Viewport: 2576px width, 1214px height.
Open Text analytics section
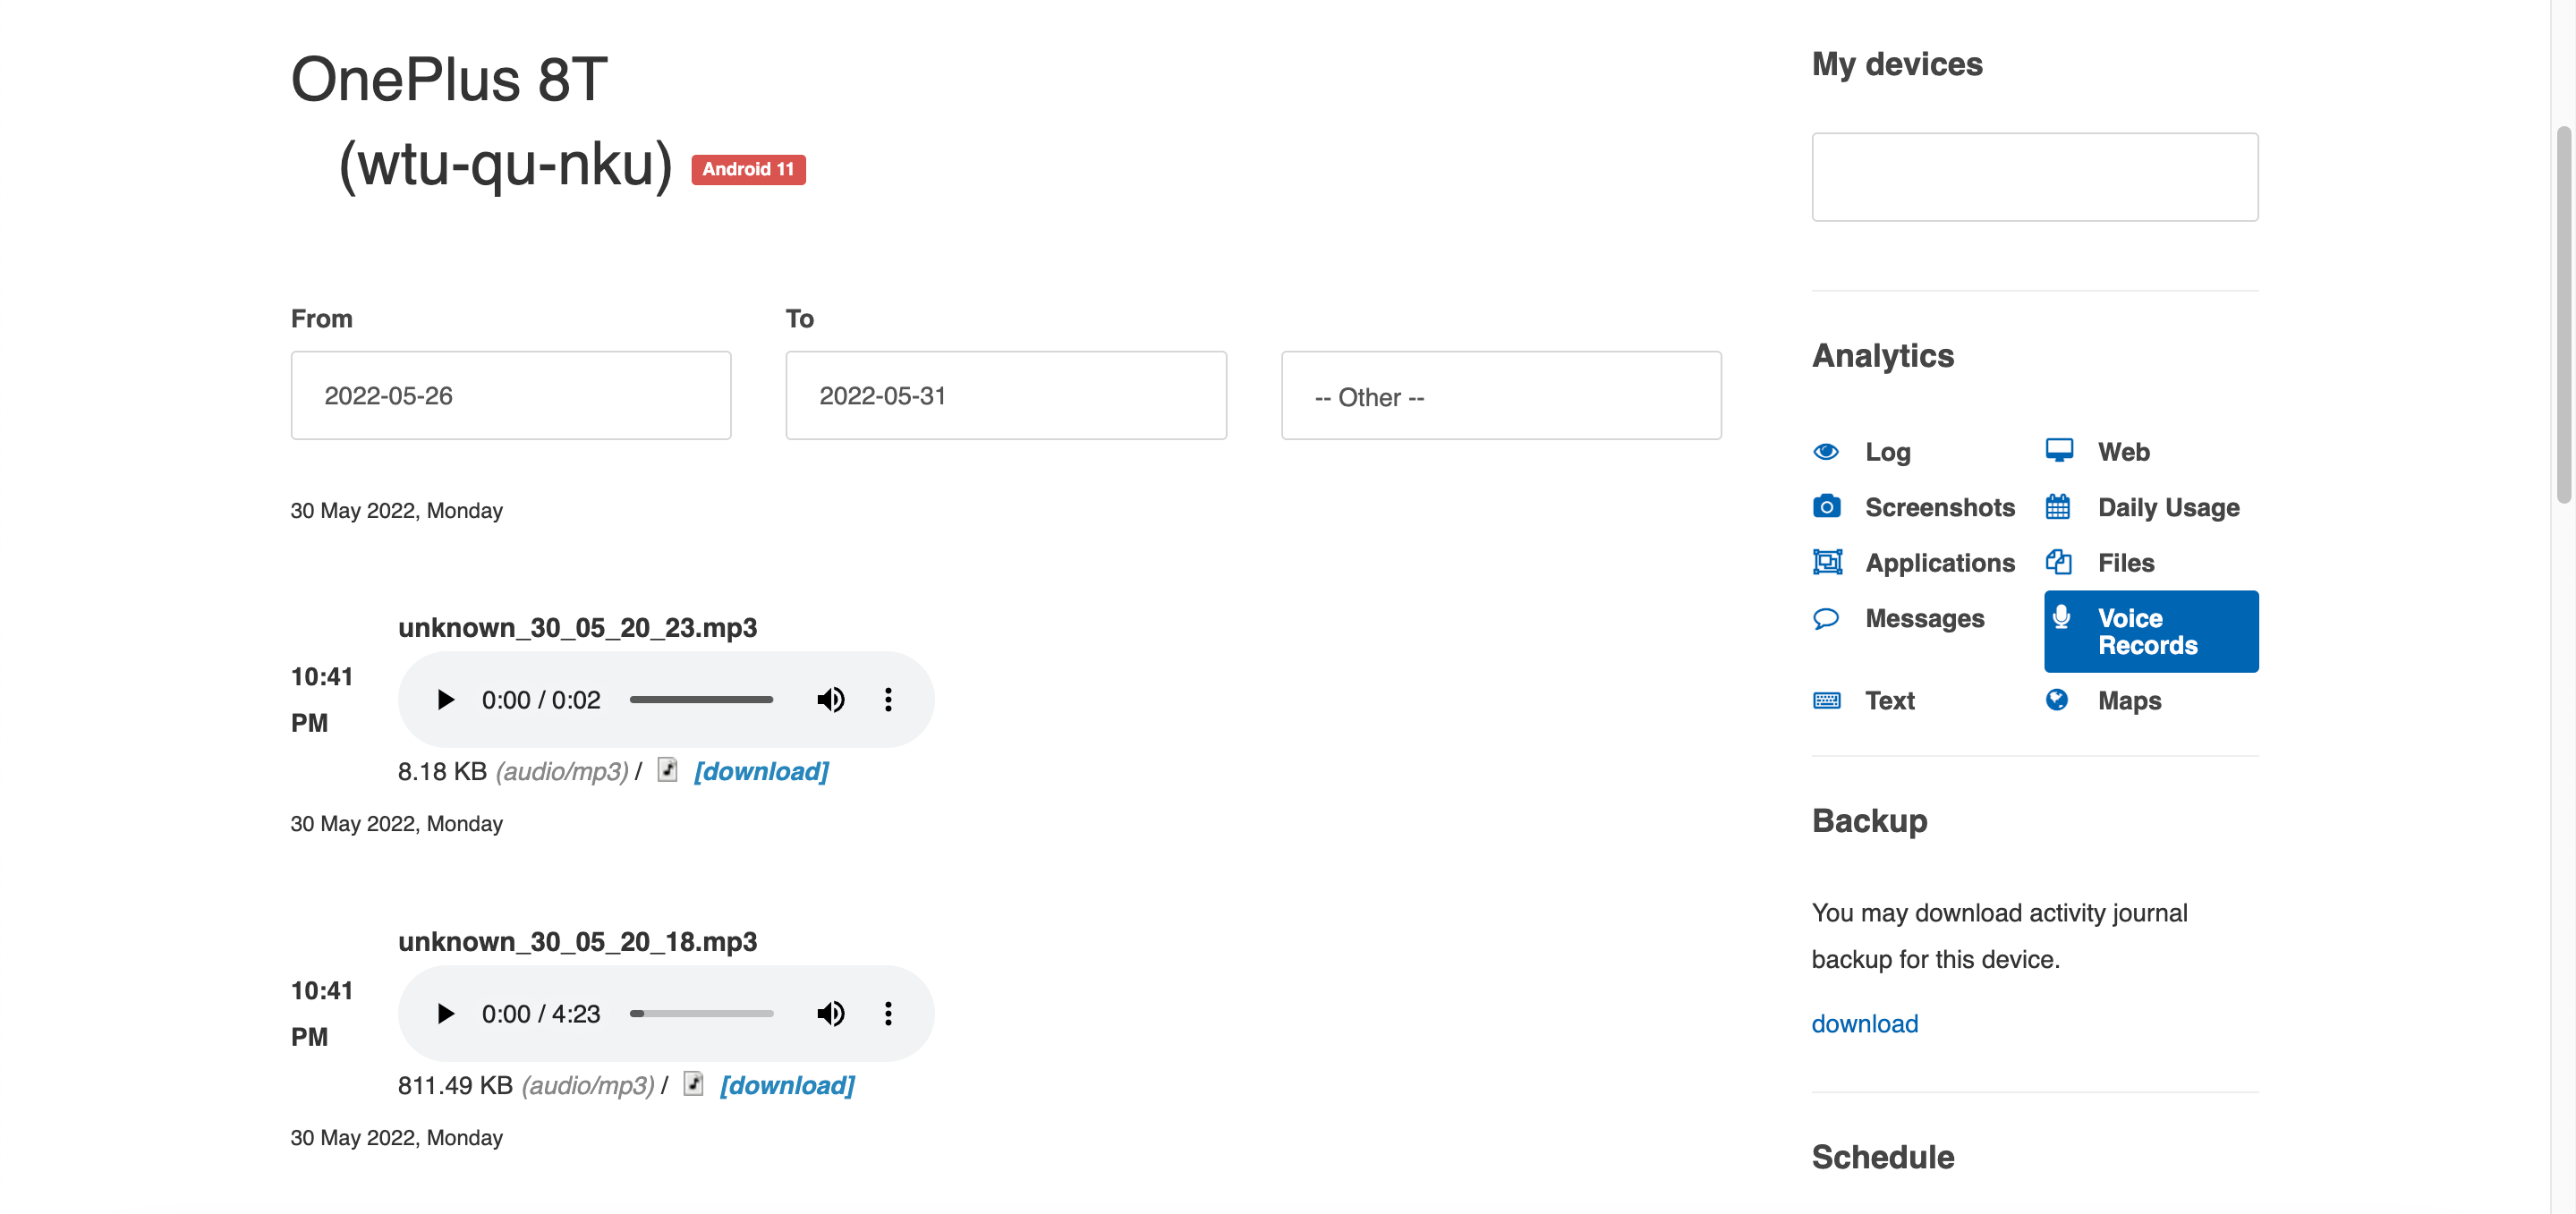pos(1890,698)
